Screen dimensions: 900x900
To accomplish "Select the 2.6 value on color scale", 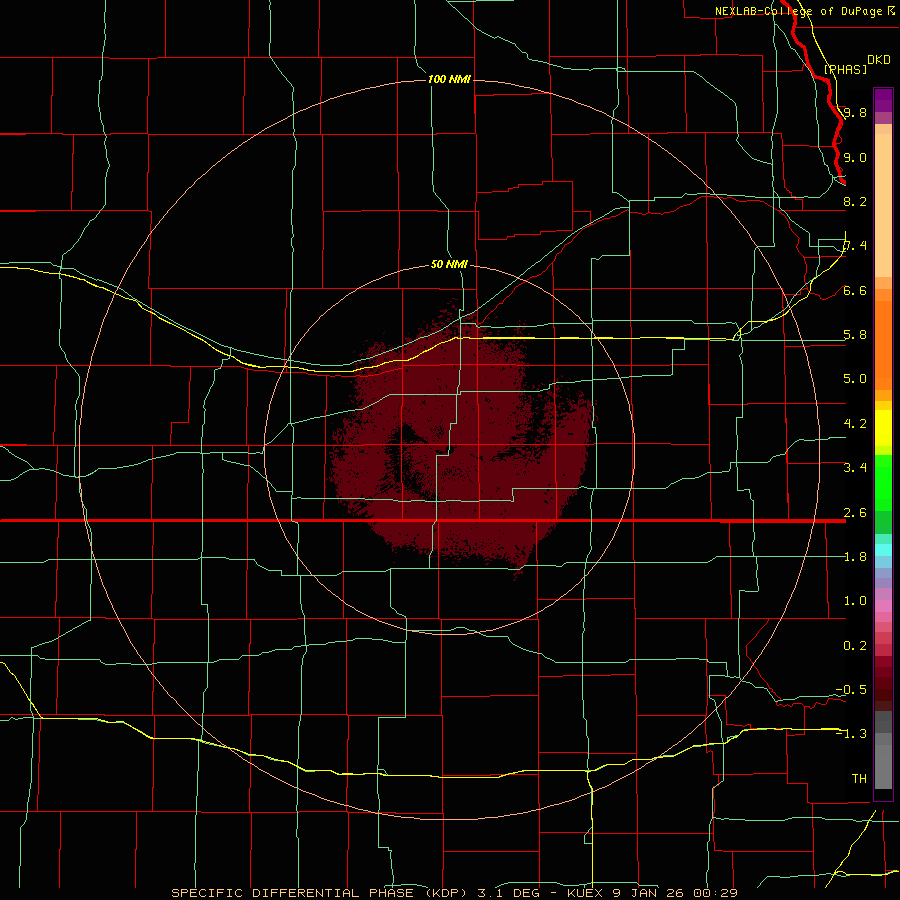I will [855, 513].
